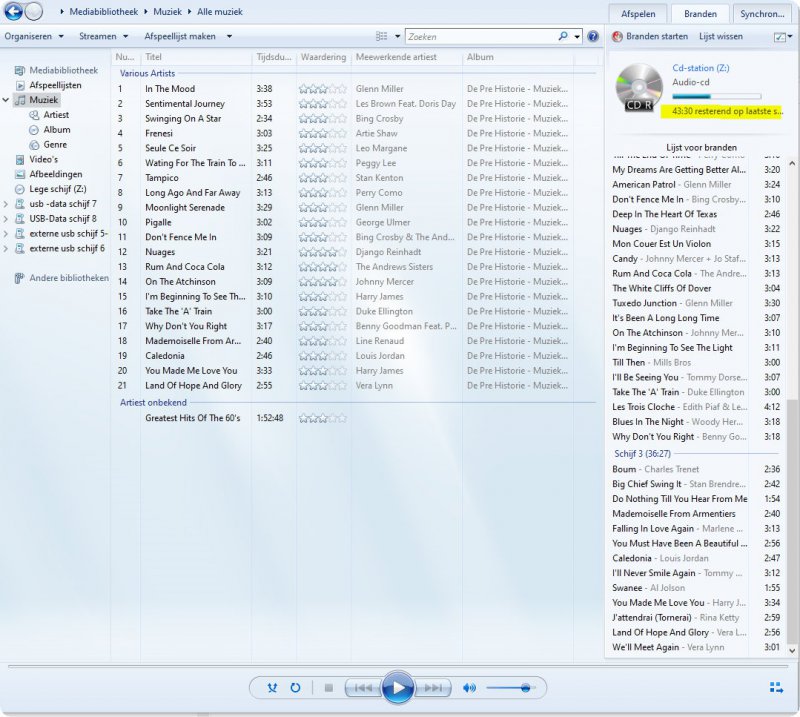Go to the previous track

tap(362, 688)
